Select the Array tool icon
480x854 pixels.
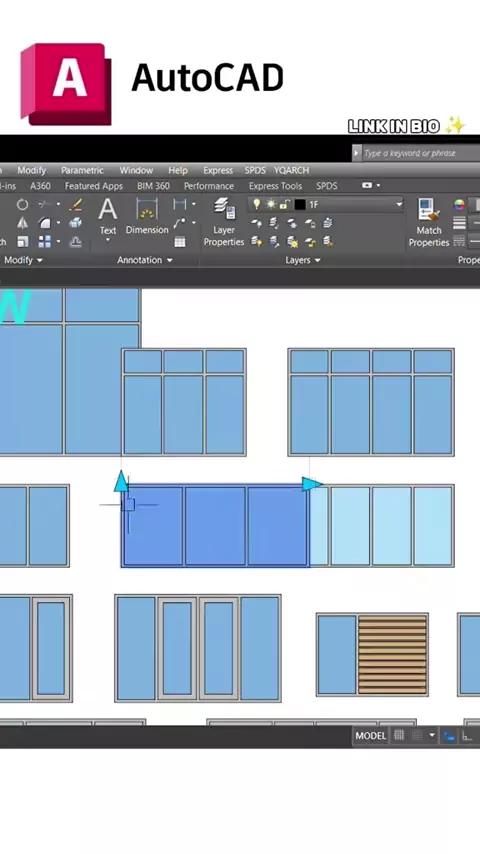pyautogui.click(x=45, y=241)
